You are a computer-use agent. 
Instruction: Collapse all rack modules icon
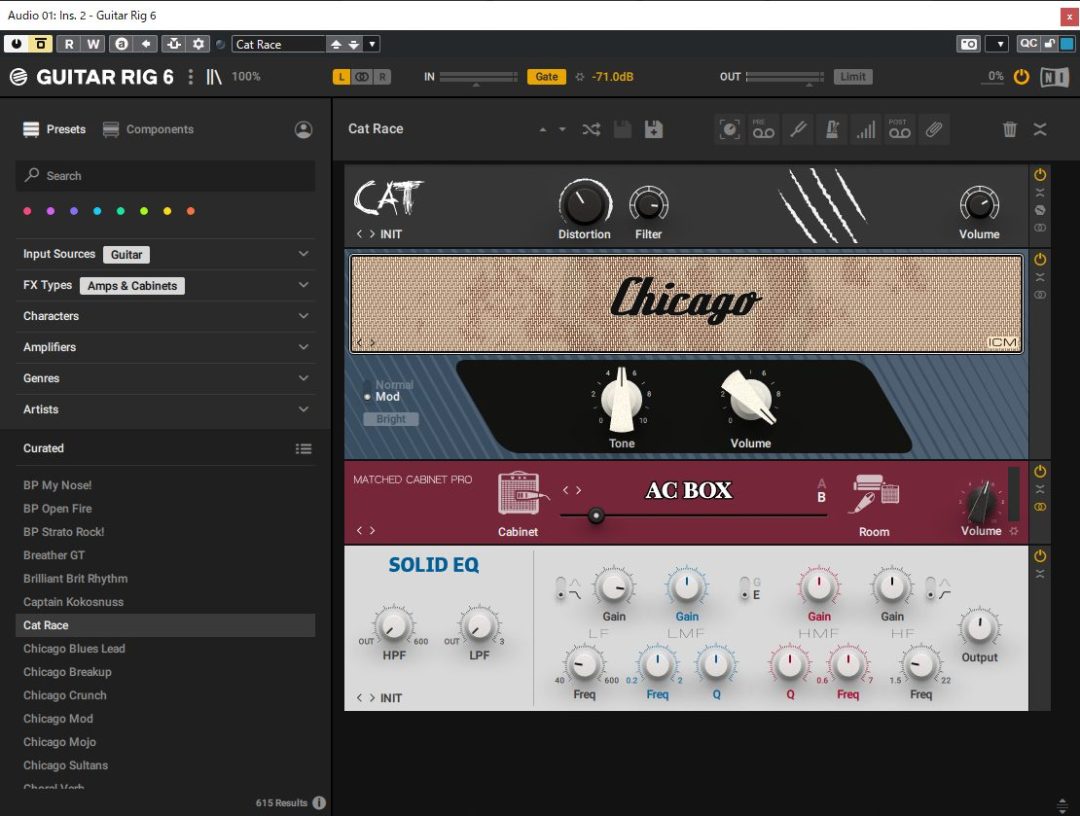[x=1040, y=129]
